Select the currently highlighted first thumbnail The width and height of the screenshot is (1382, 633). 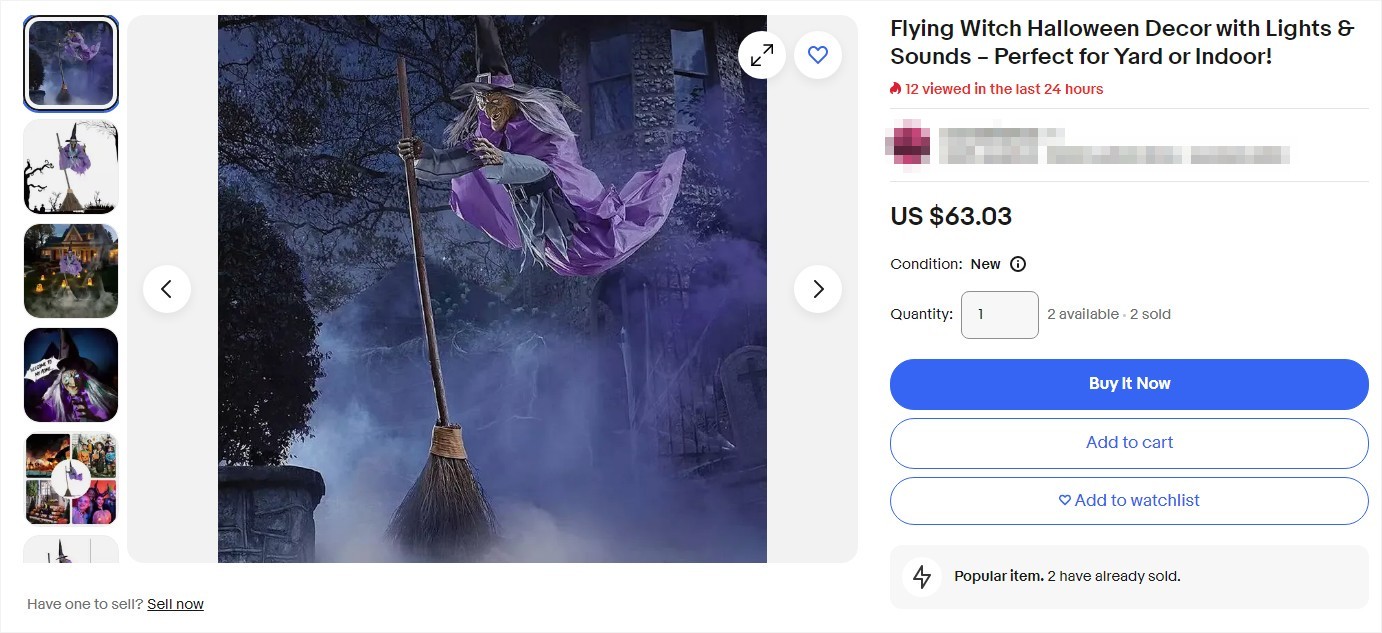coord(70,62)
